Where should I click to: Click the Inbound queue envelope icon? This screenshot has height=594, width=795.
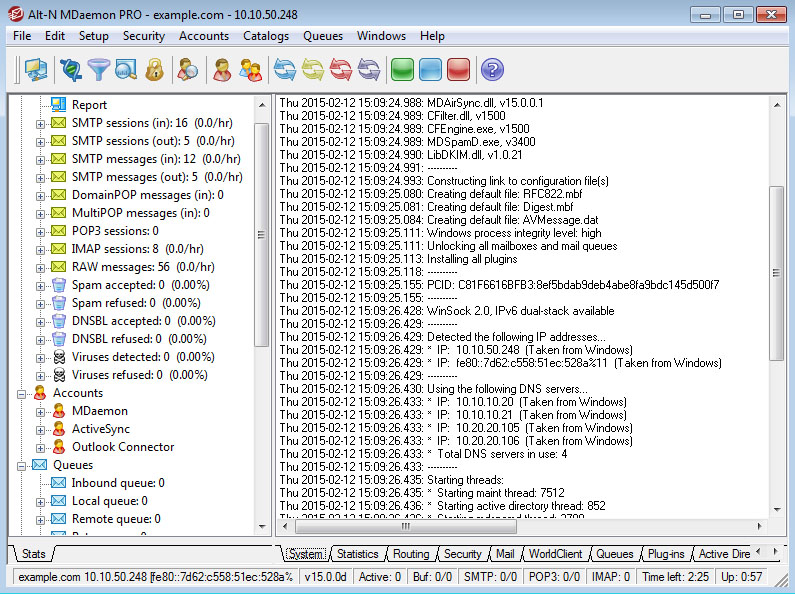58,482
